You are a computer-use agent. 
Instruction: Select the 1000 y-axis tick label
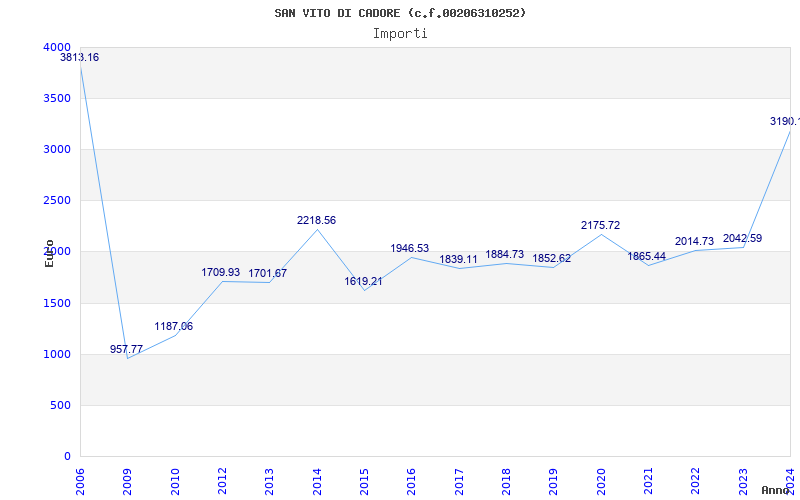[x=57, y=354]
